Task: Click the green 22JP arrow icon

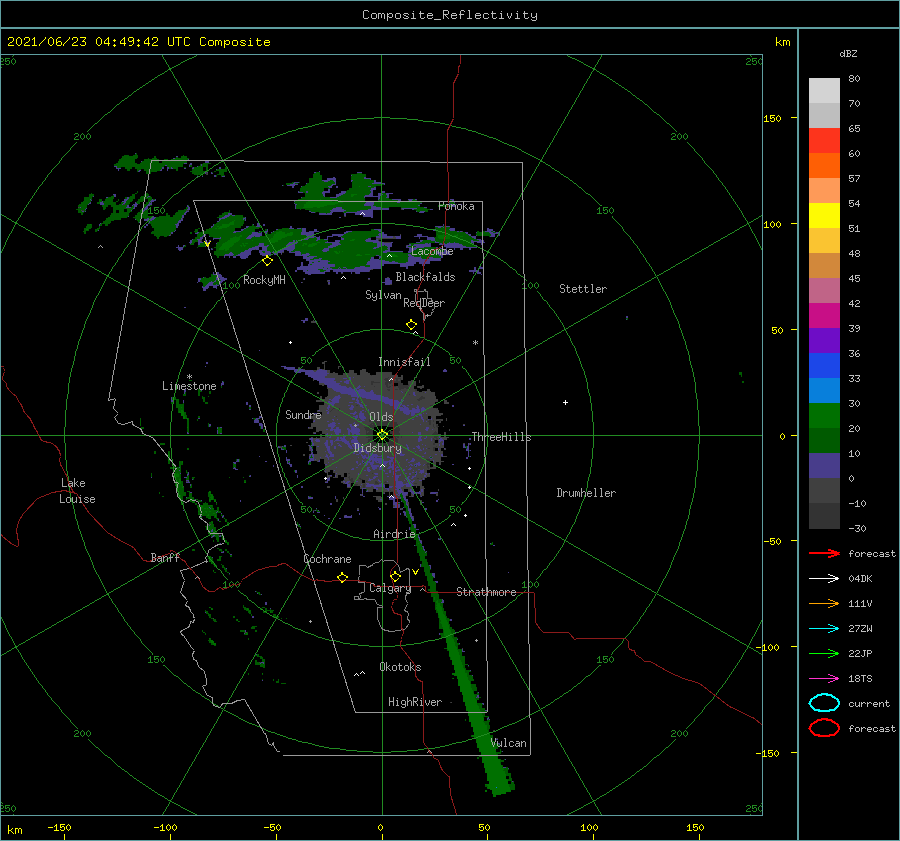Action: [824, 653]
